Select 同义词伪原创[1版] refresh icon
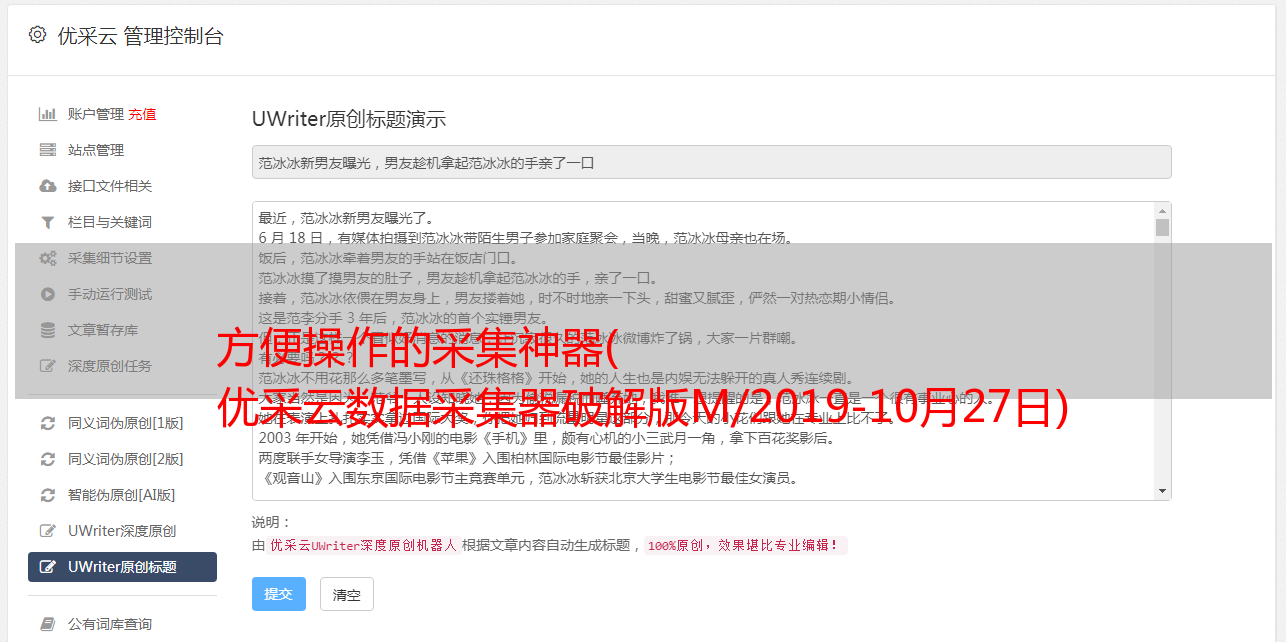1286x642 pixels. click(x=47, y=423)
